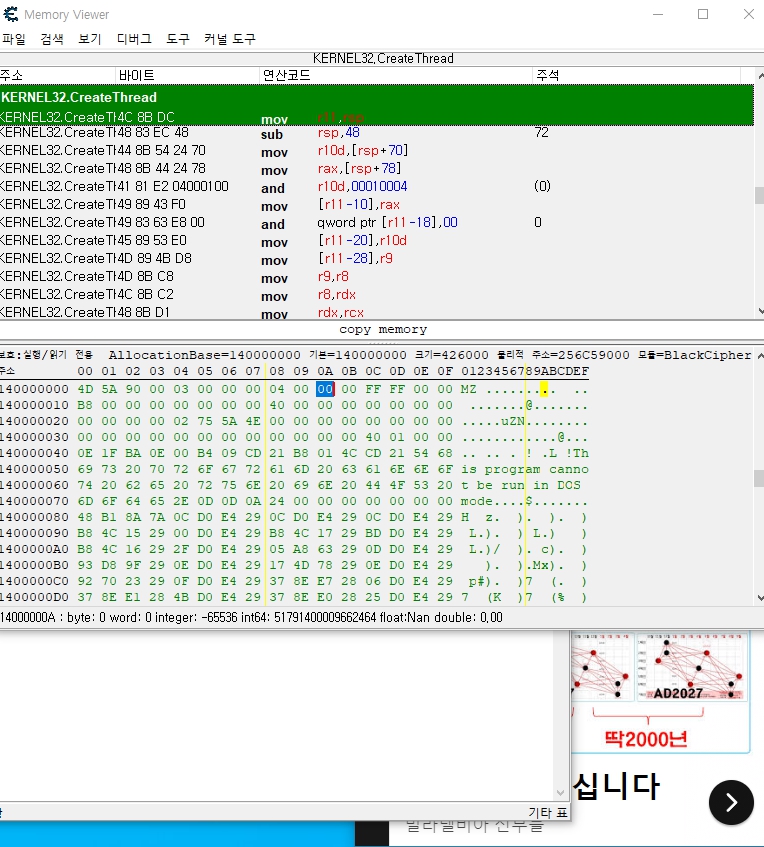
Task: Click the 주소 column header
Action: click(x=12, y=76)
